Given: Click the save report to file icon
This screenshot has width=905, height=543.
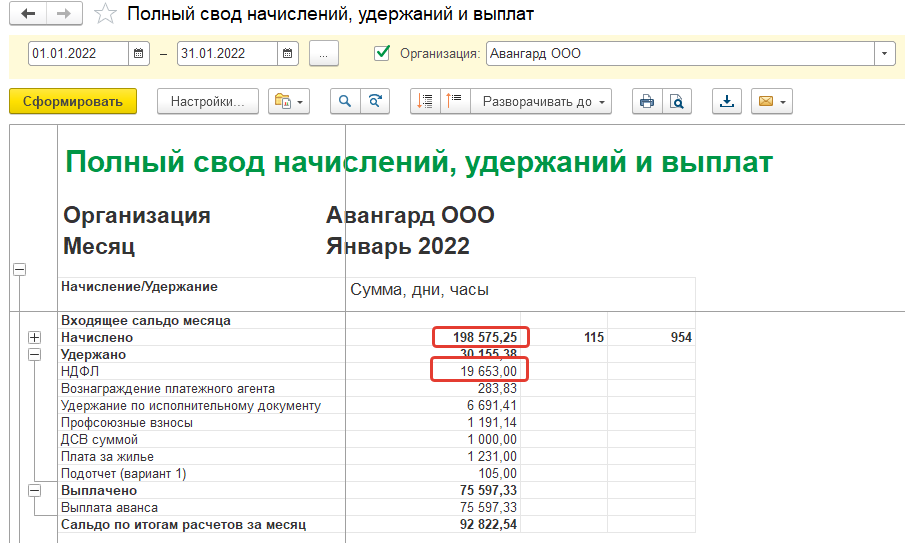Looking at the screenshot, I should [x=727, y=101].
